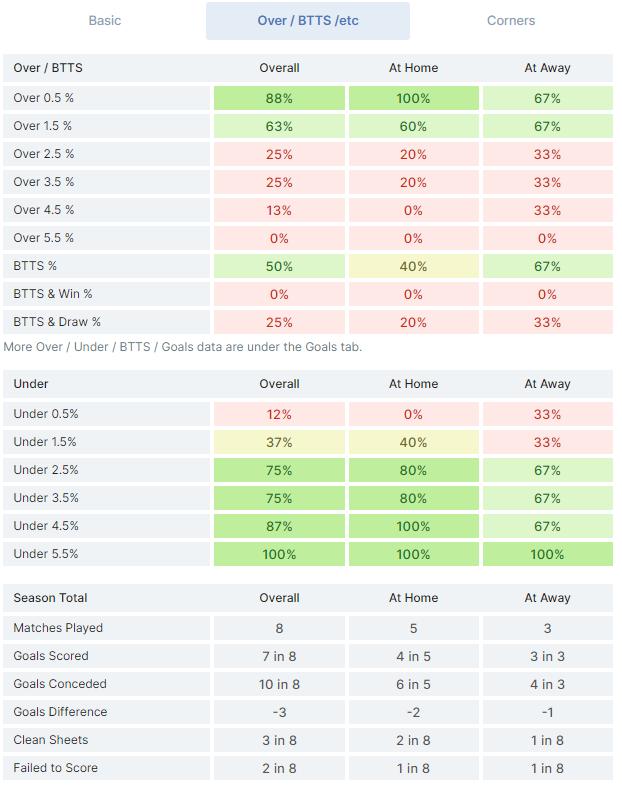The width and height of the screenshot is (622, 790).
Task: Click the Under 1.5% Overall cell
Action: tap(279, 443)
